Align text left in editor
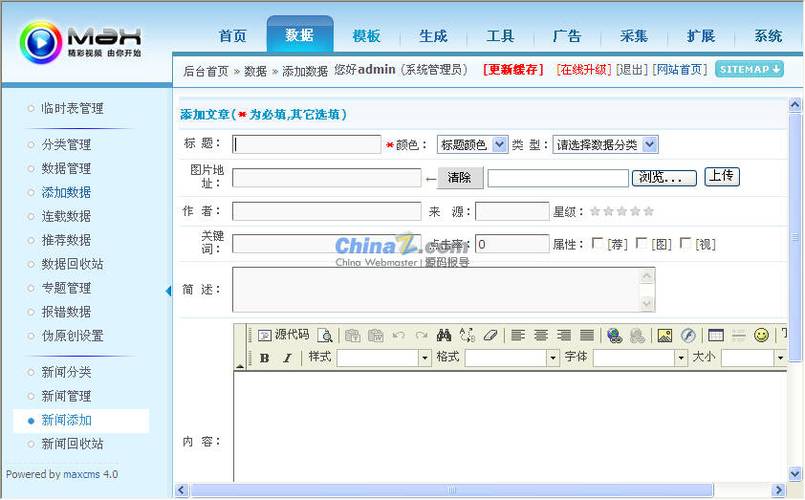The height and width of the screenshot is (500, 805). 518,335
